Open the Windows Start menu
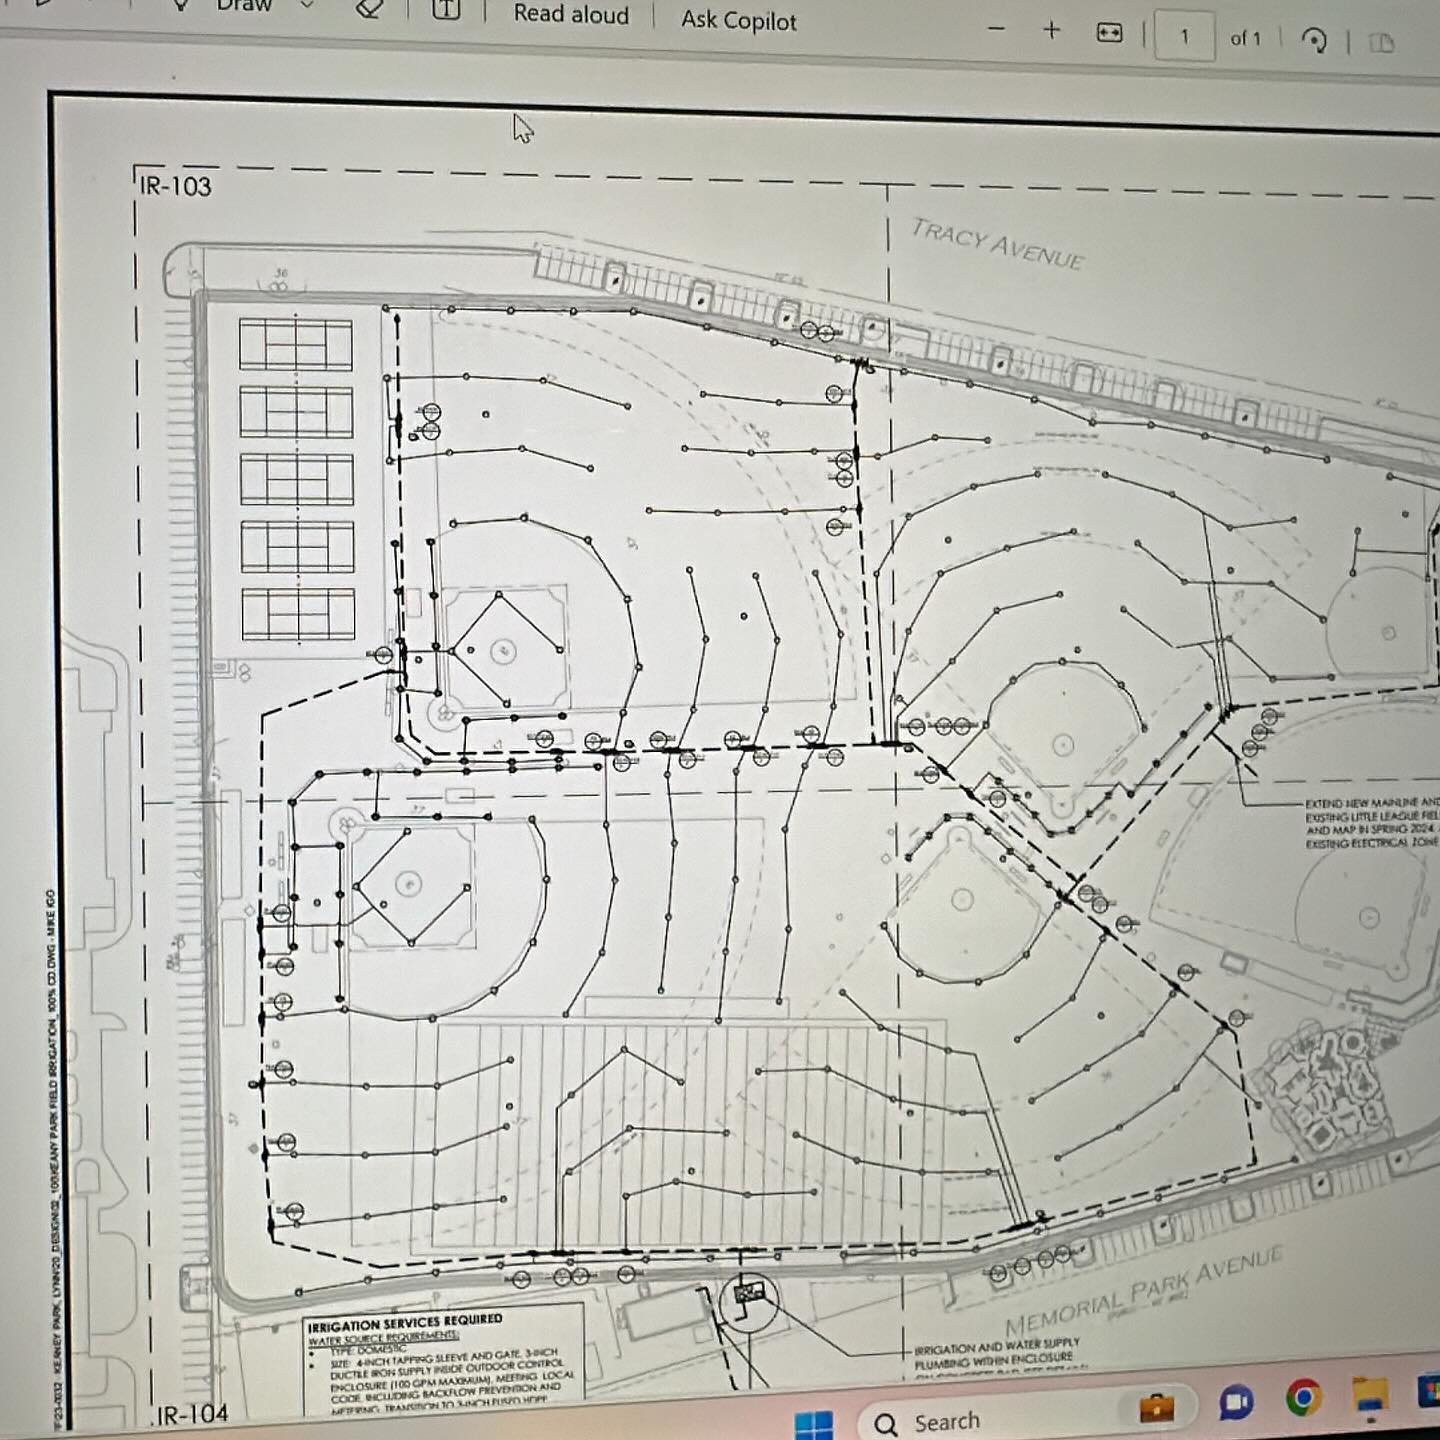This screenshot has width=1440, height=1440. [814, 1424]
